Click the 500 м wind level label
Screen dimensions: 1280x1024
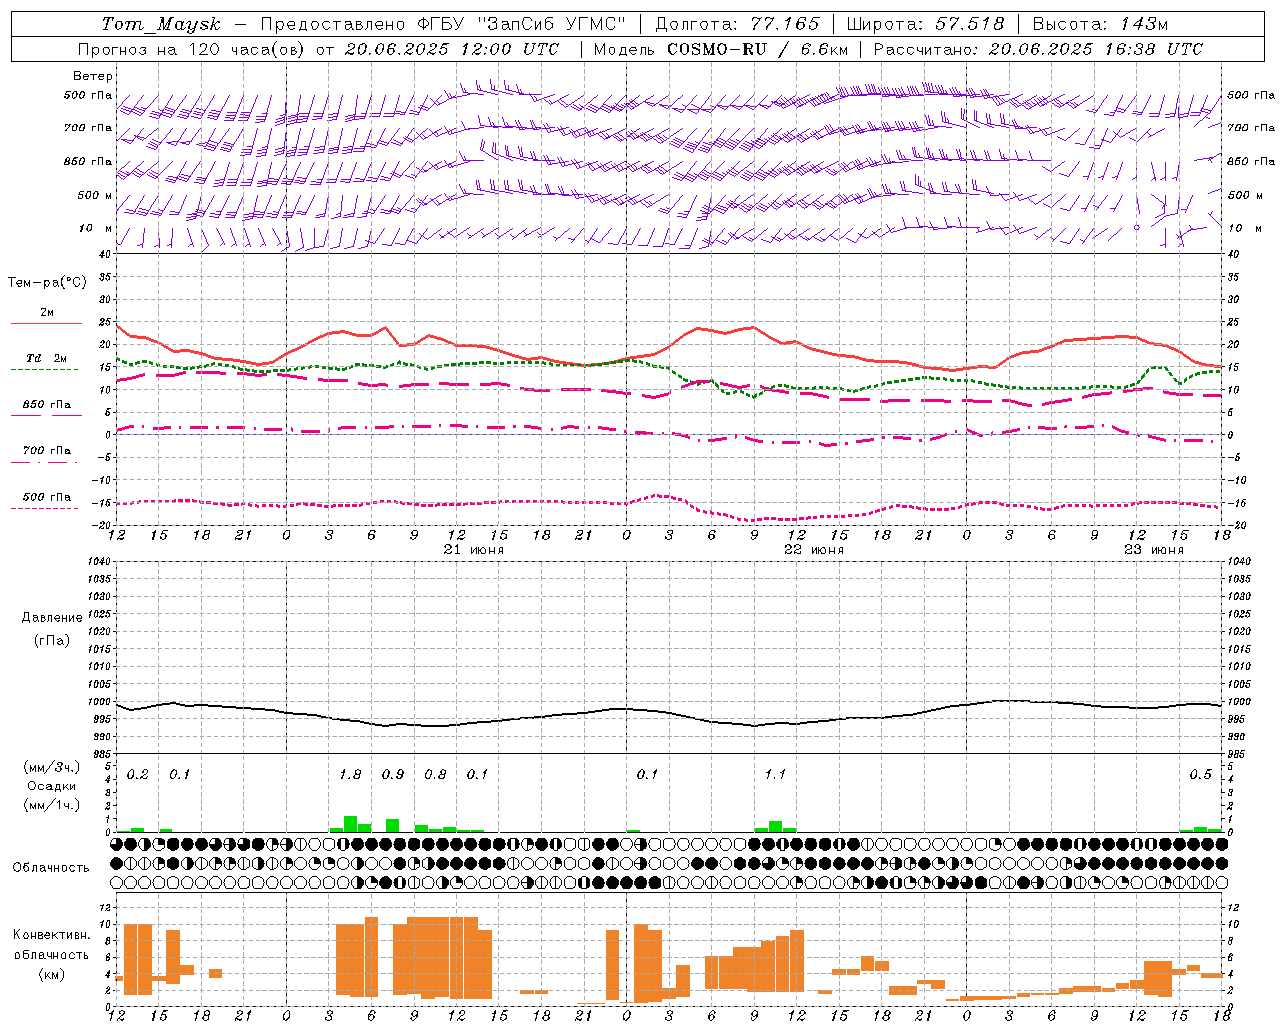95,195
